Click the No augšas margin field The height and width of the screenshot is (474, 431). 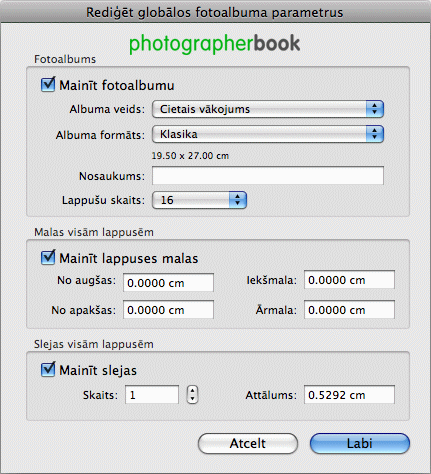coord(168,283)
